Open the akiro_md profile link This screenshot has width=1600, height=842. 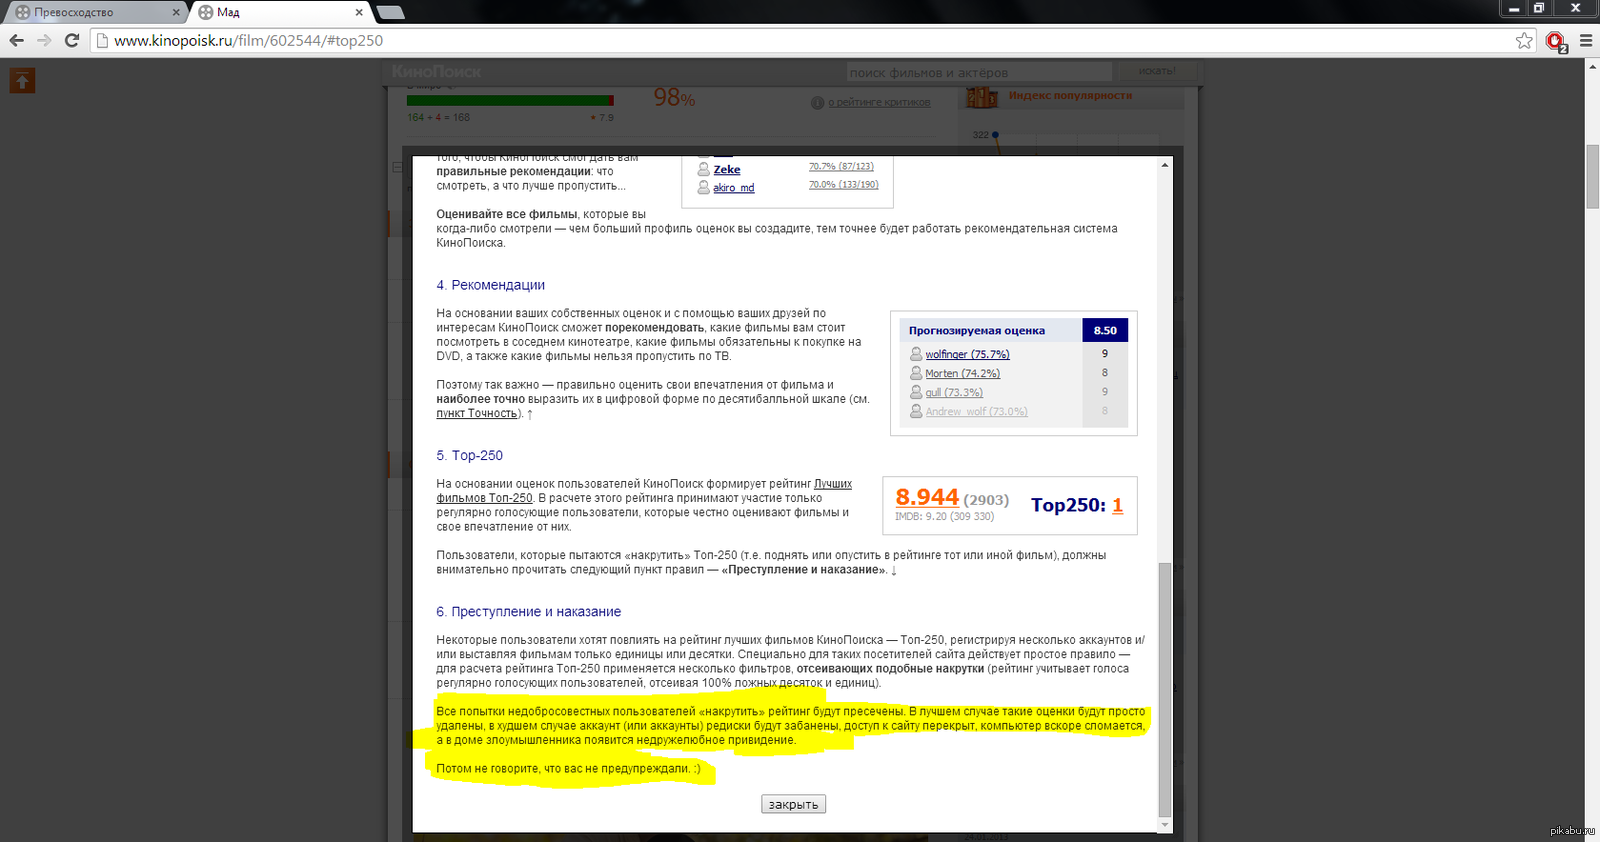point(734,188)
